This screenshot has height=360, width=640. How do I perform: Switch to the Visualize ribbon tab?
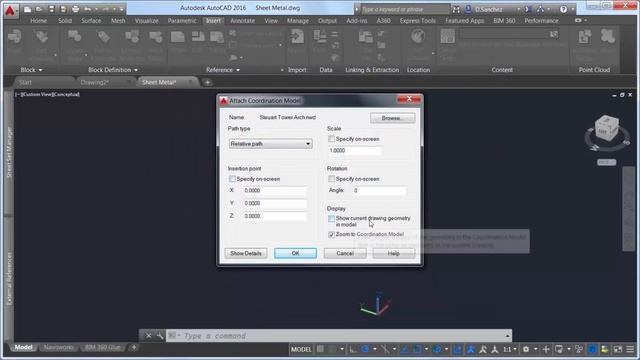coord(147,20)
